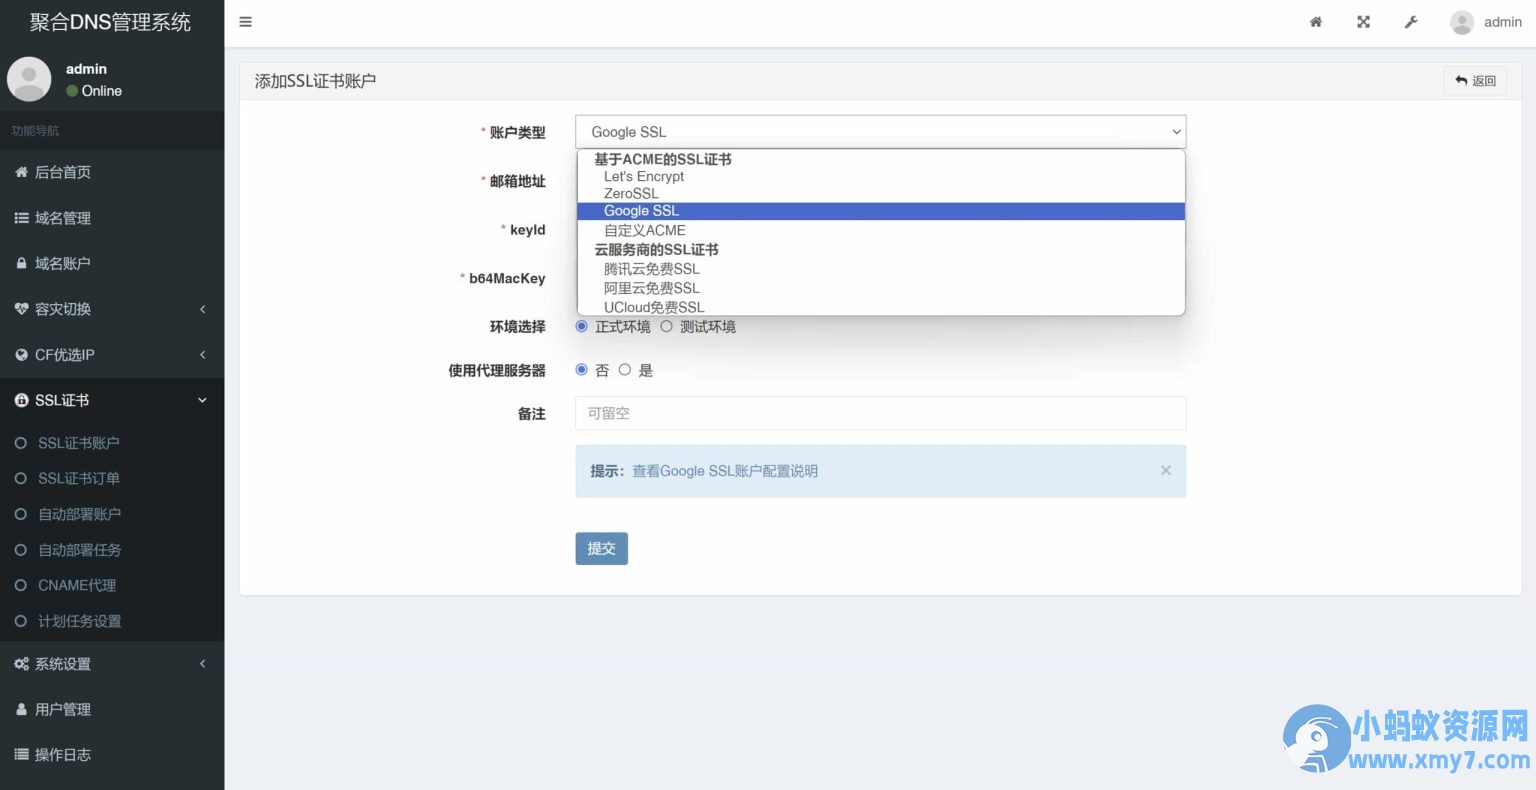
Task: Expand the 容灾切换 sidebar chevron
Action: [202, 309]
